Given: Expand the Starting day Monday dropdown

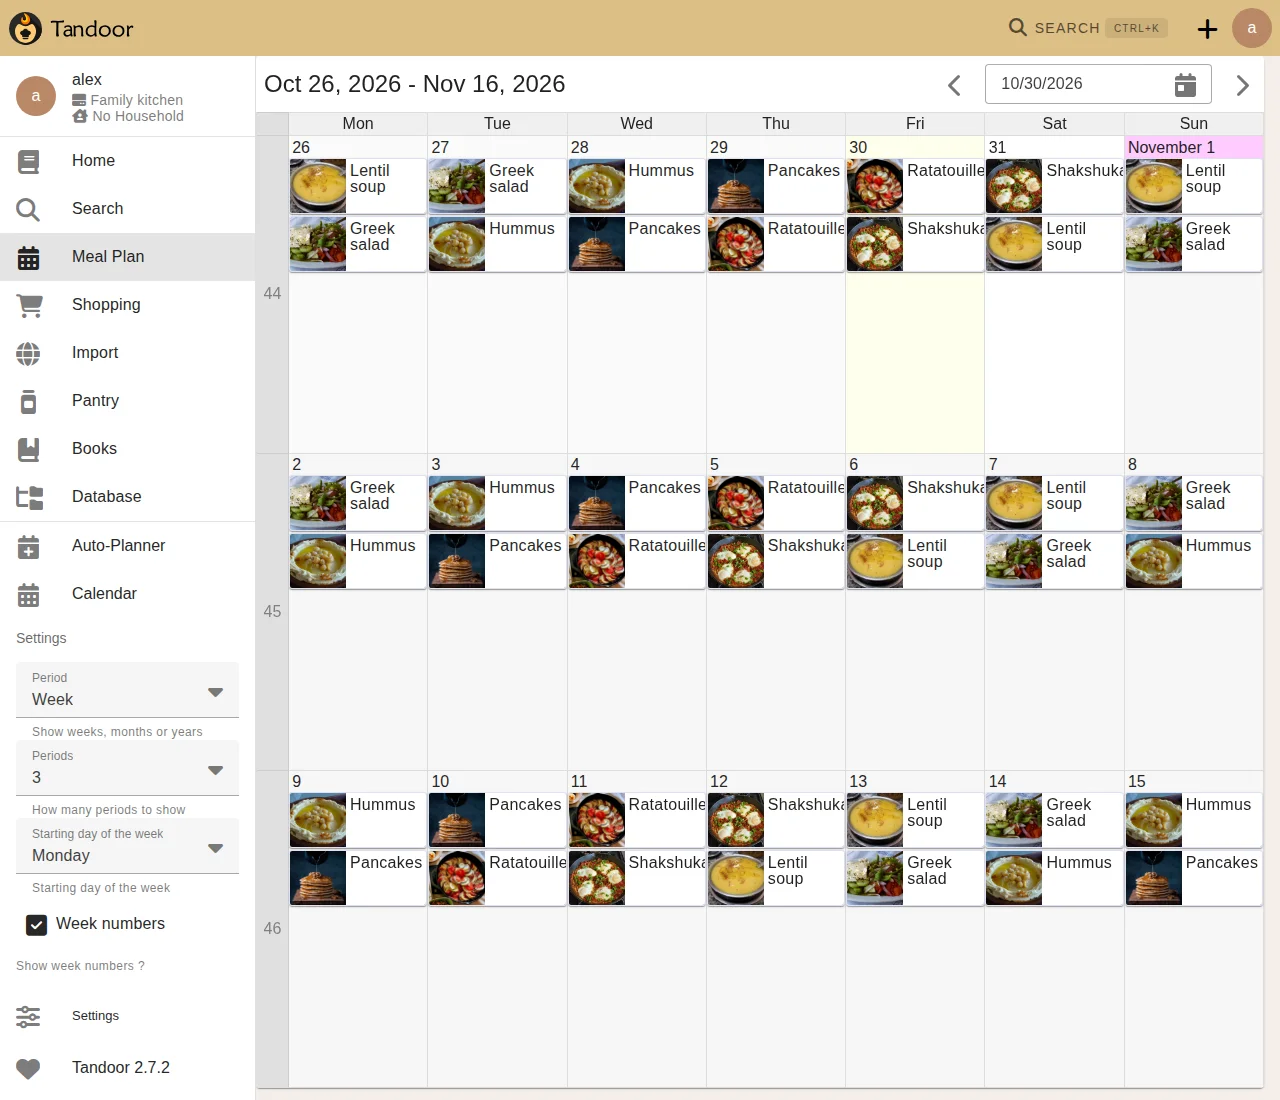Looking at the screenshot, I should (127, 846).
